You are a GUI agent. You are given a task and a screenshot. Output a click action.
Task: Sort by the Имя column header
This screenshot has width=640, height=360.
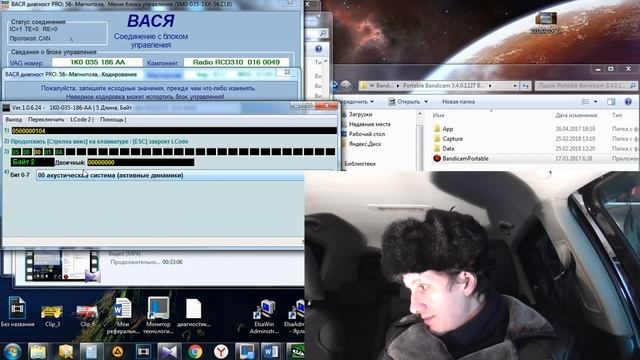(438, 116)
